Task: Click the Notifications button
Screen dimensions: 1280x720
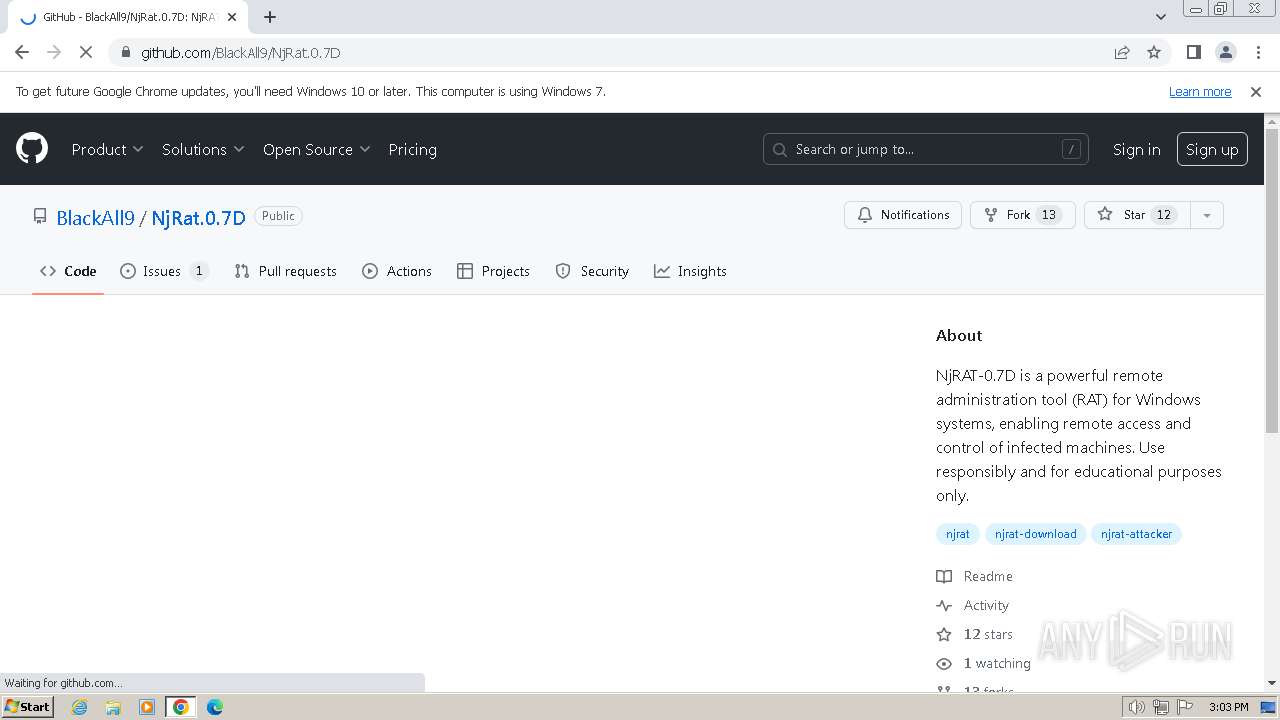Action: point(903,215)
